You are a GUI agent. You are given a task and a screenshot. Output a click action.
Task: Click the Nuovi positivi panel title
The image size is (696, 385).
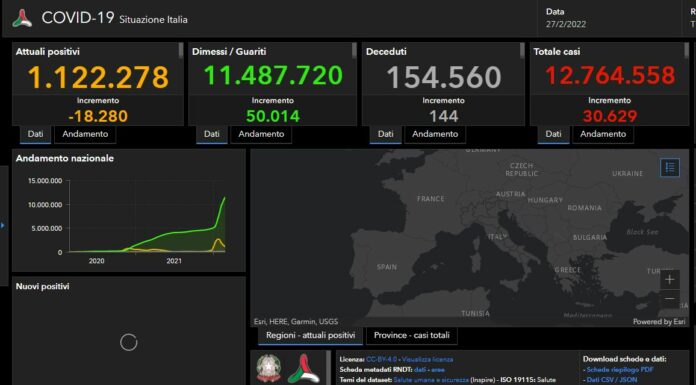(x=43, y=286)
